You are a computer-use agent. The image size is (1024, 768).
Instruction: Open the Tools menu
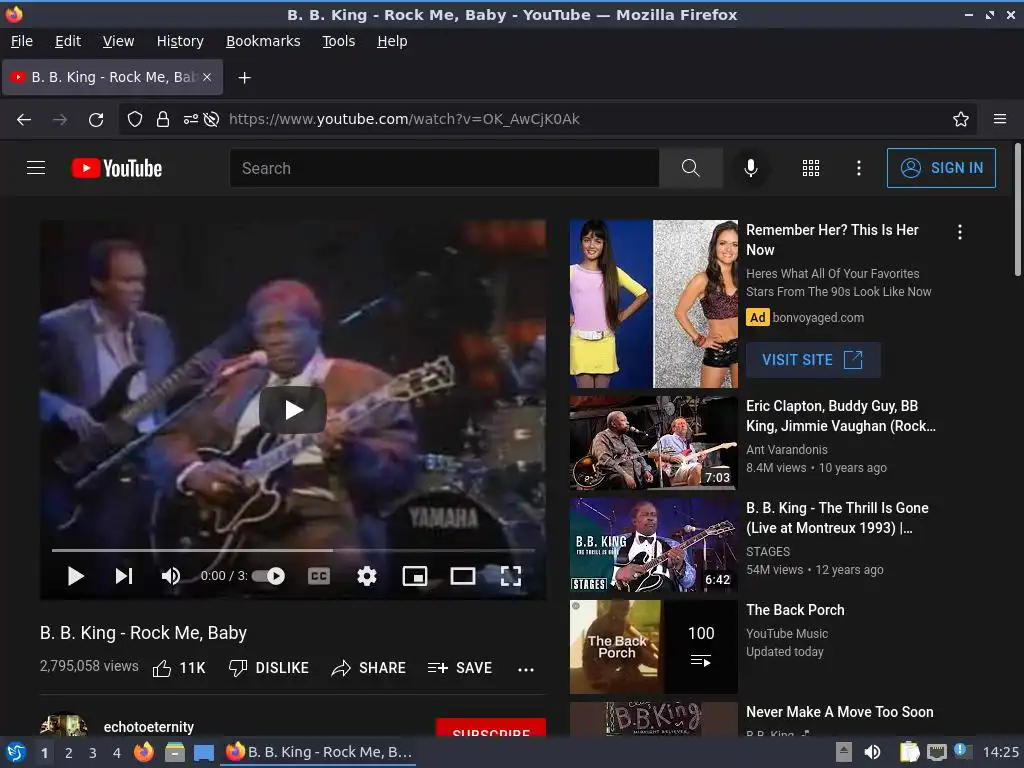point(338,41)
